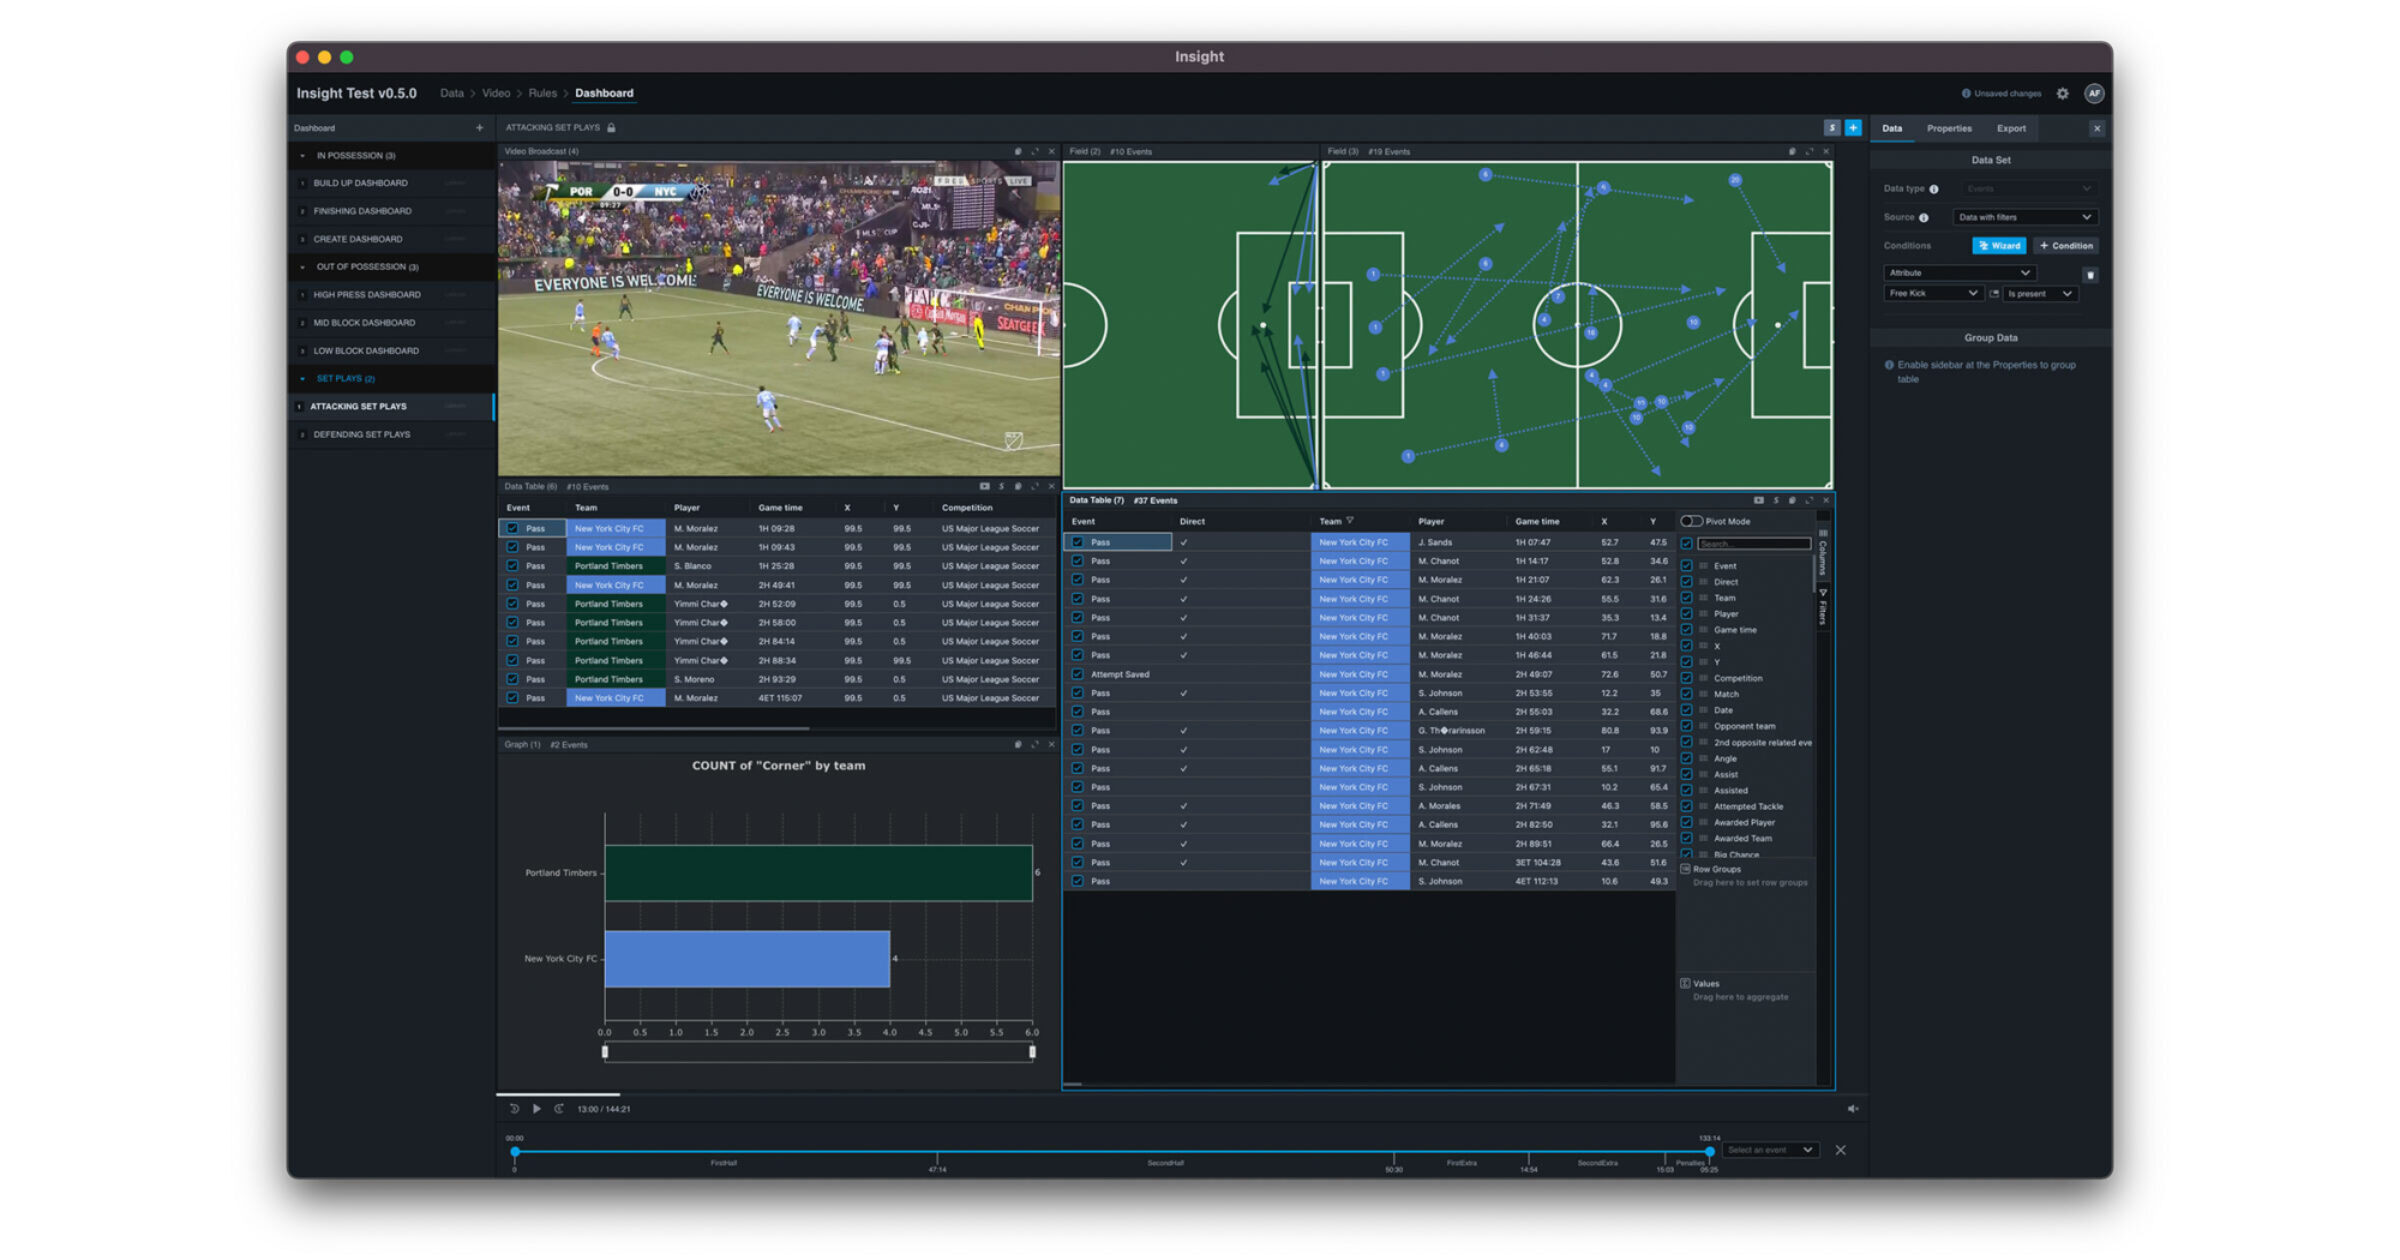Screen dimensions: 2400x1260
Task: Open the Source dropdown showing Data with filters
Action: [2024, 217]
